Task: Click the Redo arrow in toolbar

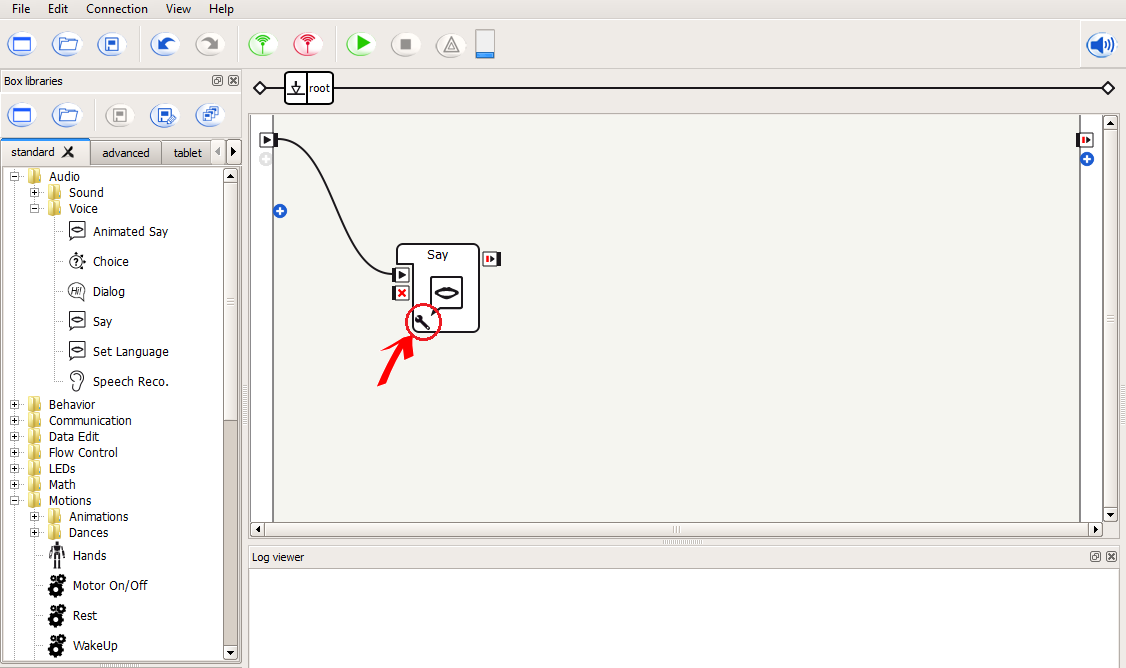Action: [209, 44]
